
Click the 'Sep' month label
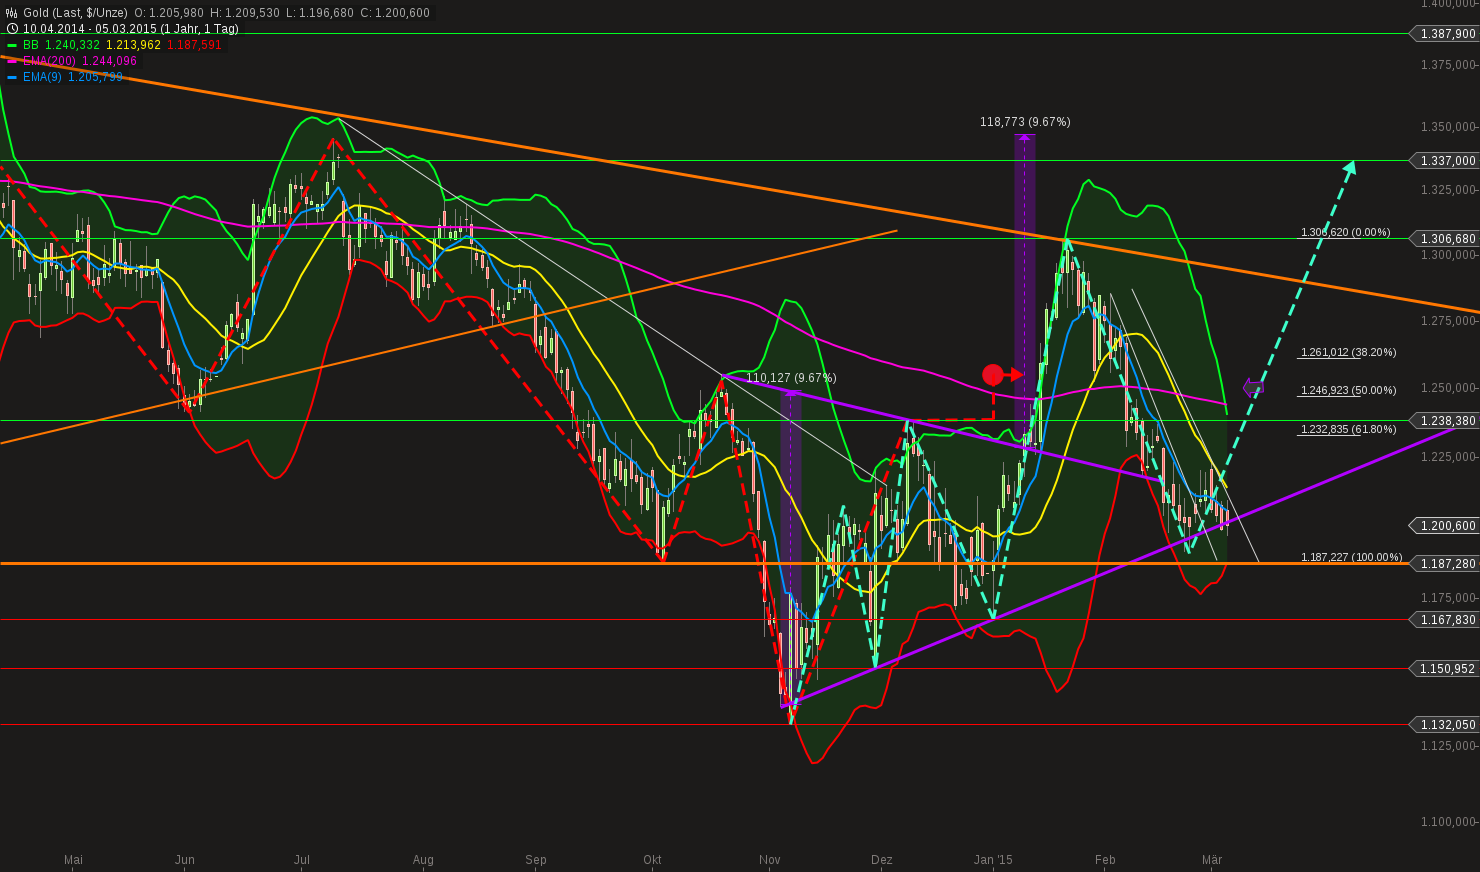536,860
